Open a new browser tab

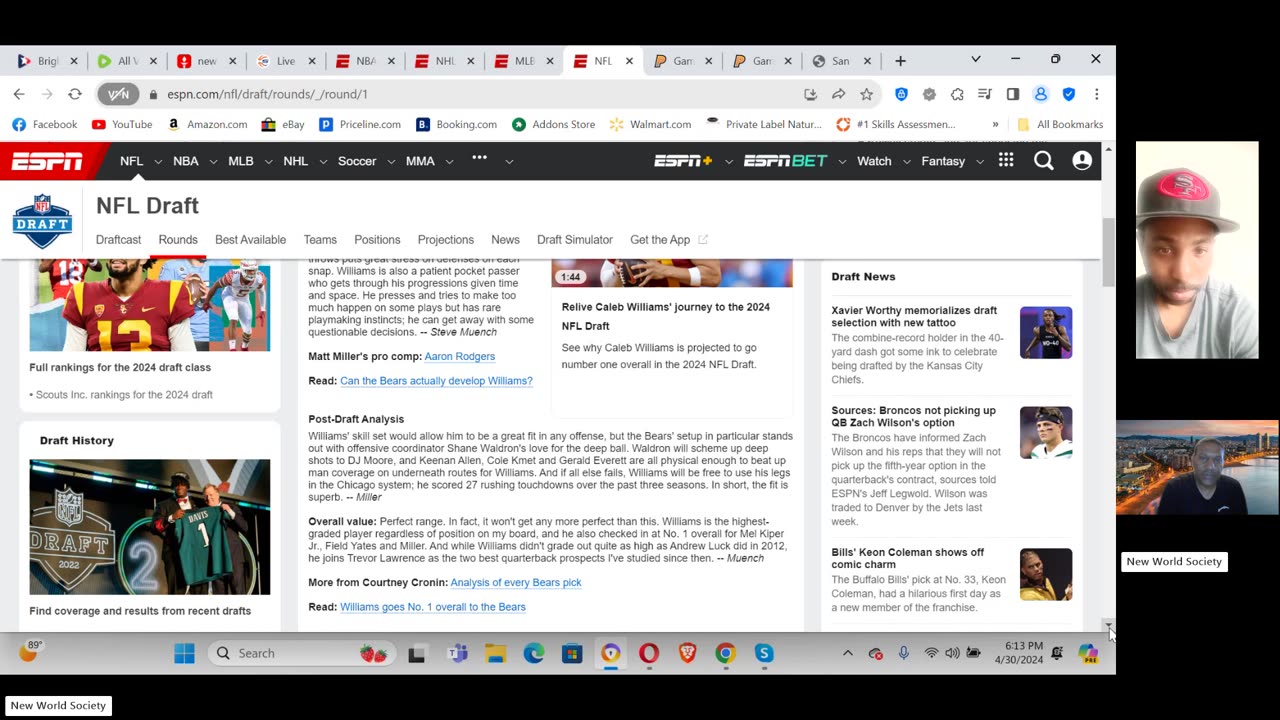pyautogui.click(x=900, y=61)
